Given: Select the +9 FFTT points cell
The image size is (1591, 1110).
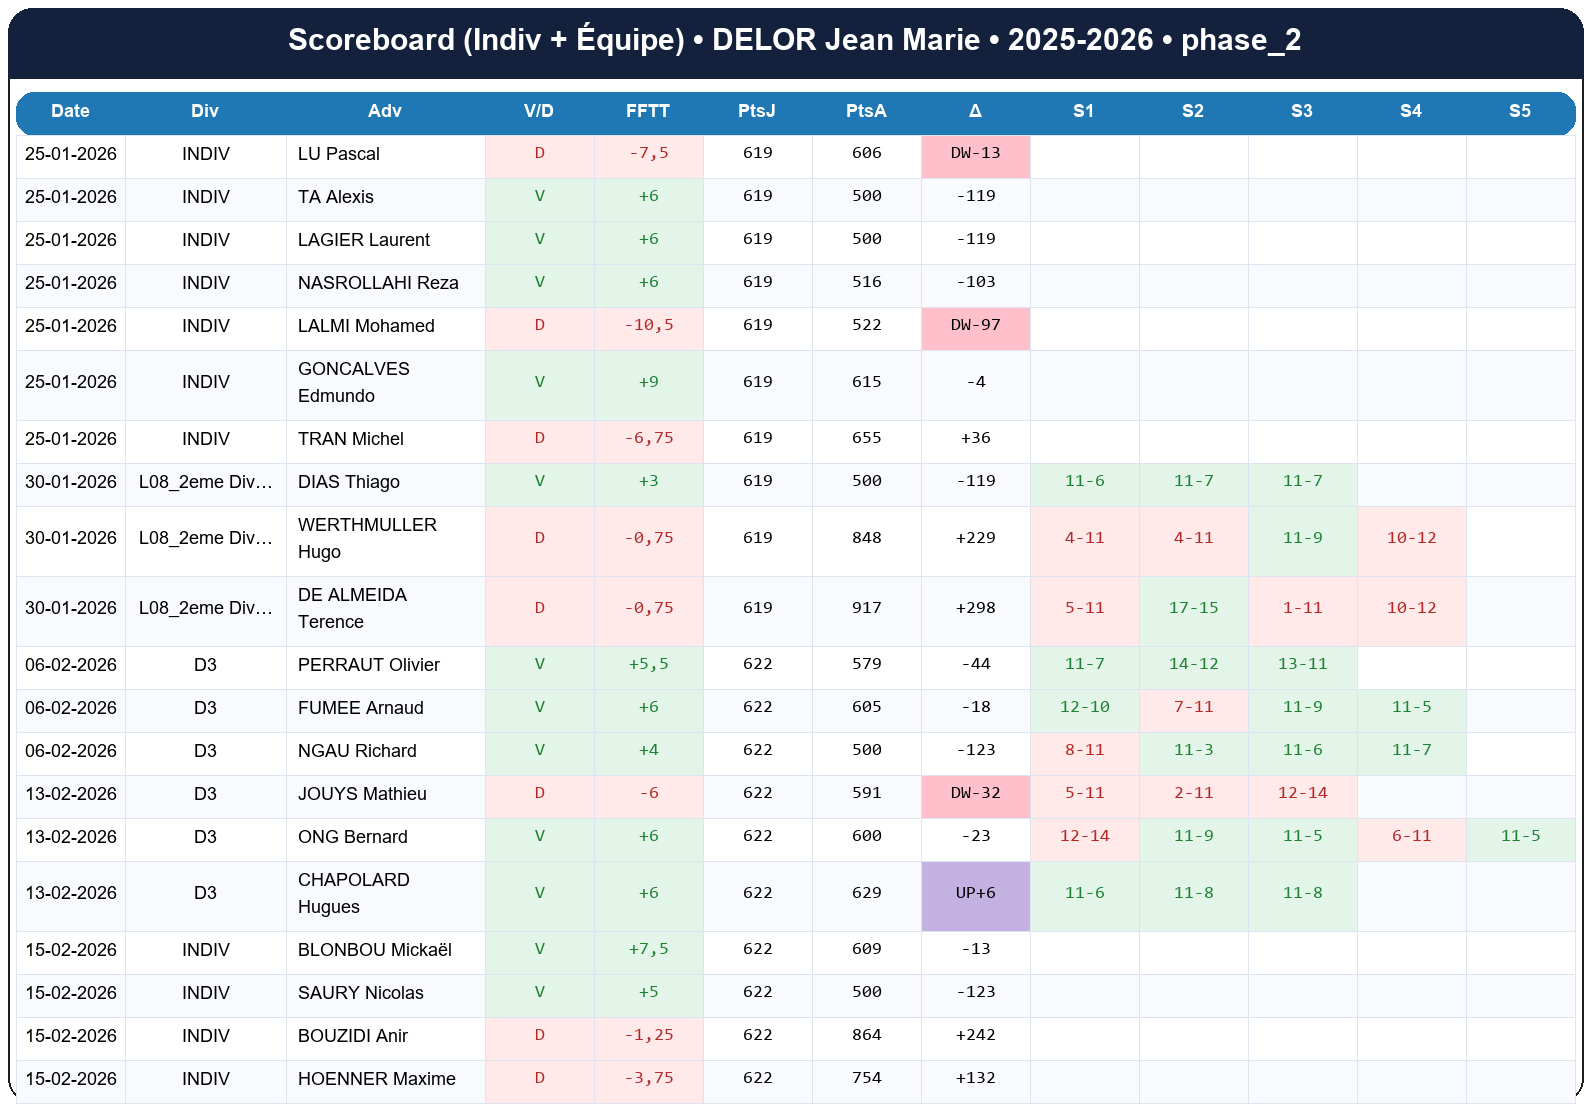Looking at the screenshot, I should [648, 382].
